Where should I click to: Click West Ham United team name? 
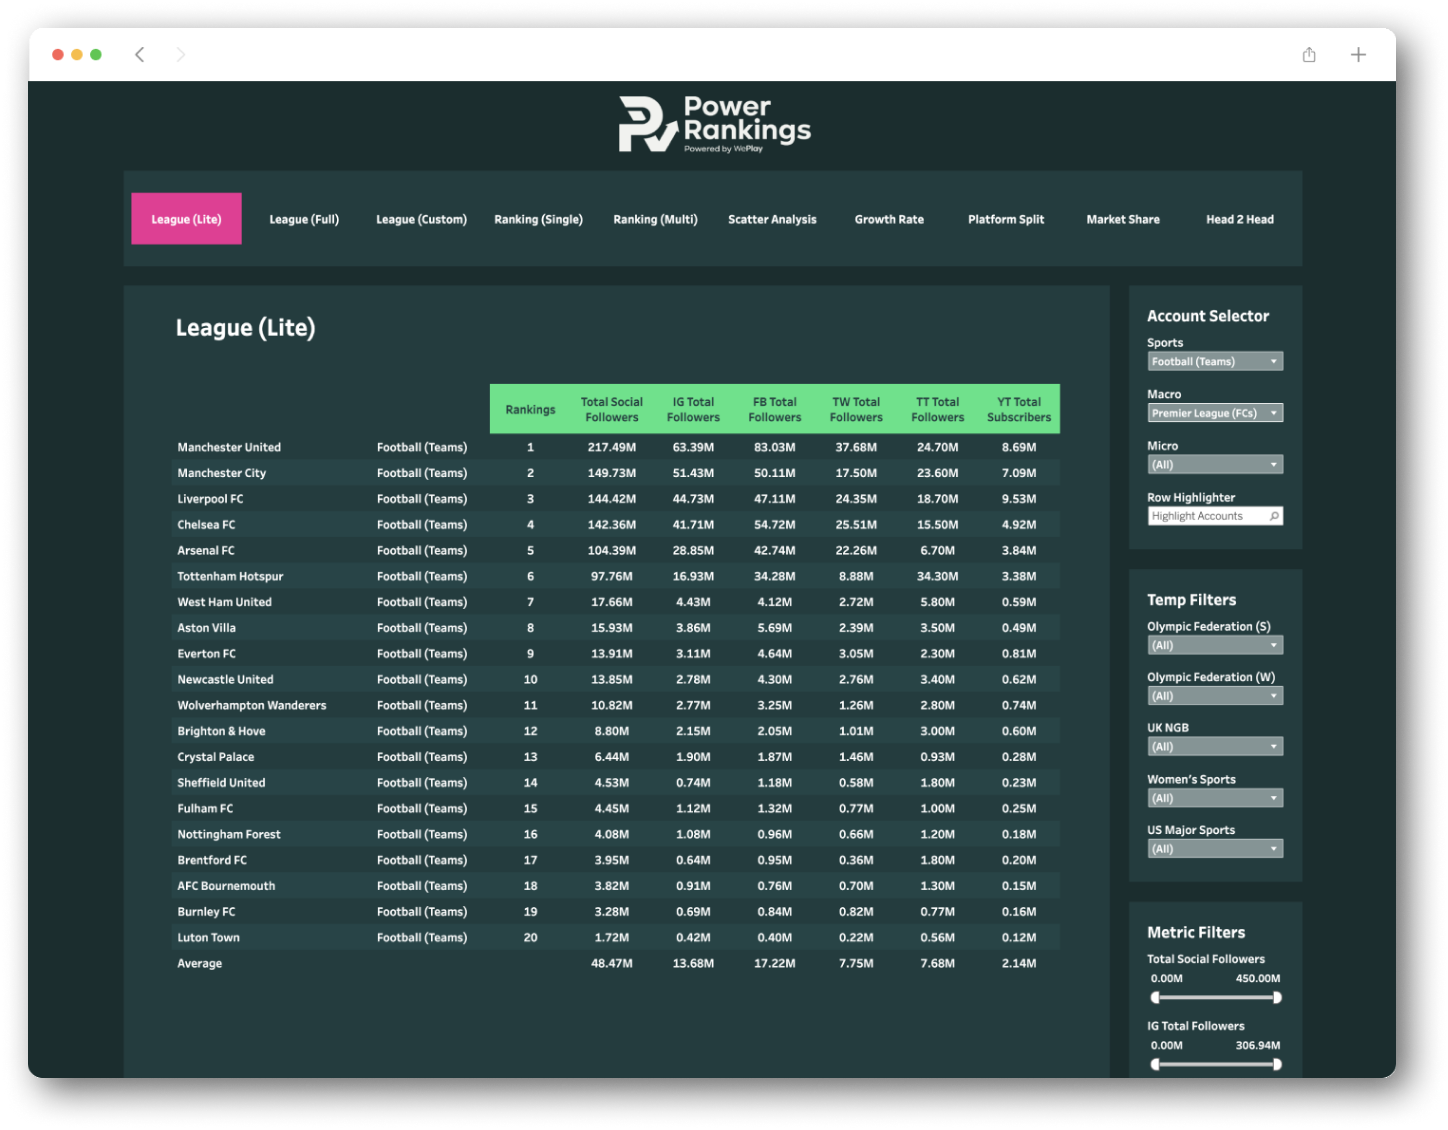coord(224,602)
